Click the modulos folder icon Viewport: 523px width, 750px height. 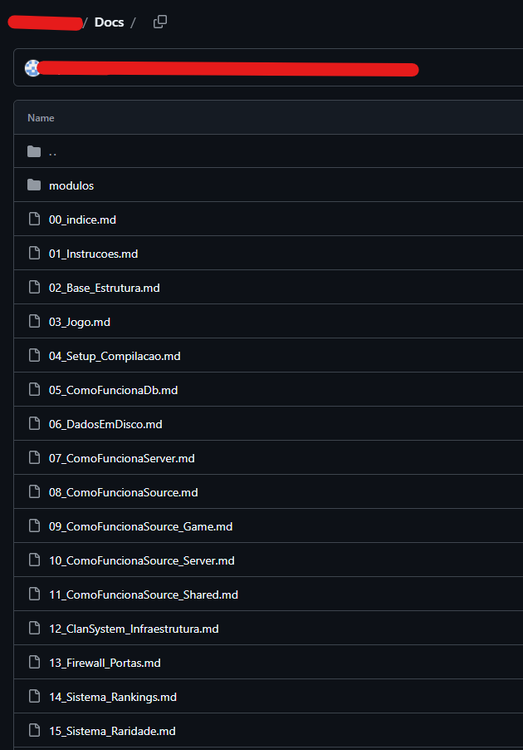pyautogui.click(x=34, y=185)
